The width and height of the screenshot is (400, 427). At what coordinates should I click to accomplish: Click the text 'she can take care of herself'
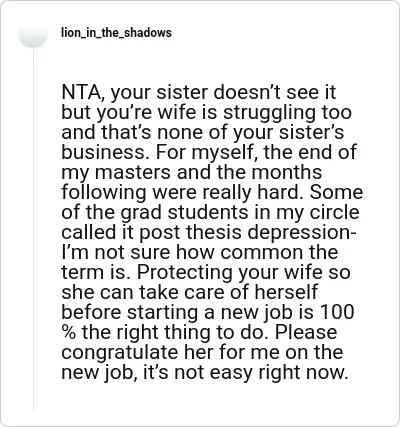pyautogui.click(x=189, y=292)
